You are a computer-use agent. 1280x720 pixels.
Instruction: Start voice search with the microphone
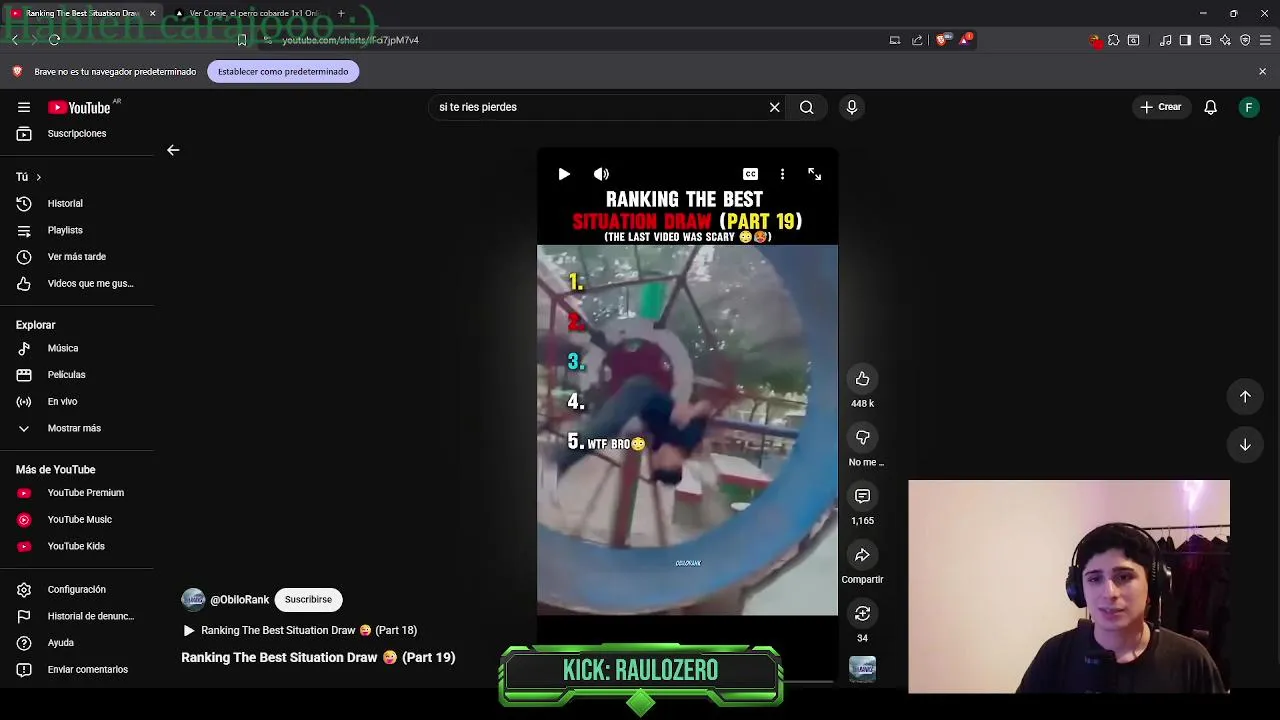coord(852,107)
